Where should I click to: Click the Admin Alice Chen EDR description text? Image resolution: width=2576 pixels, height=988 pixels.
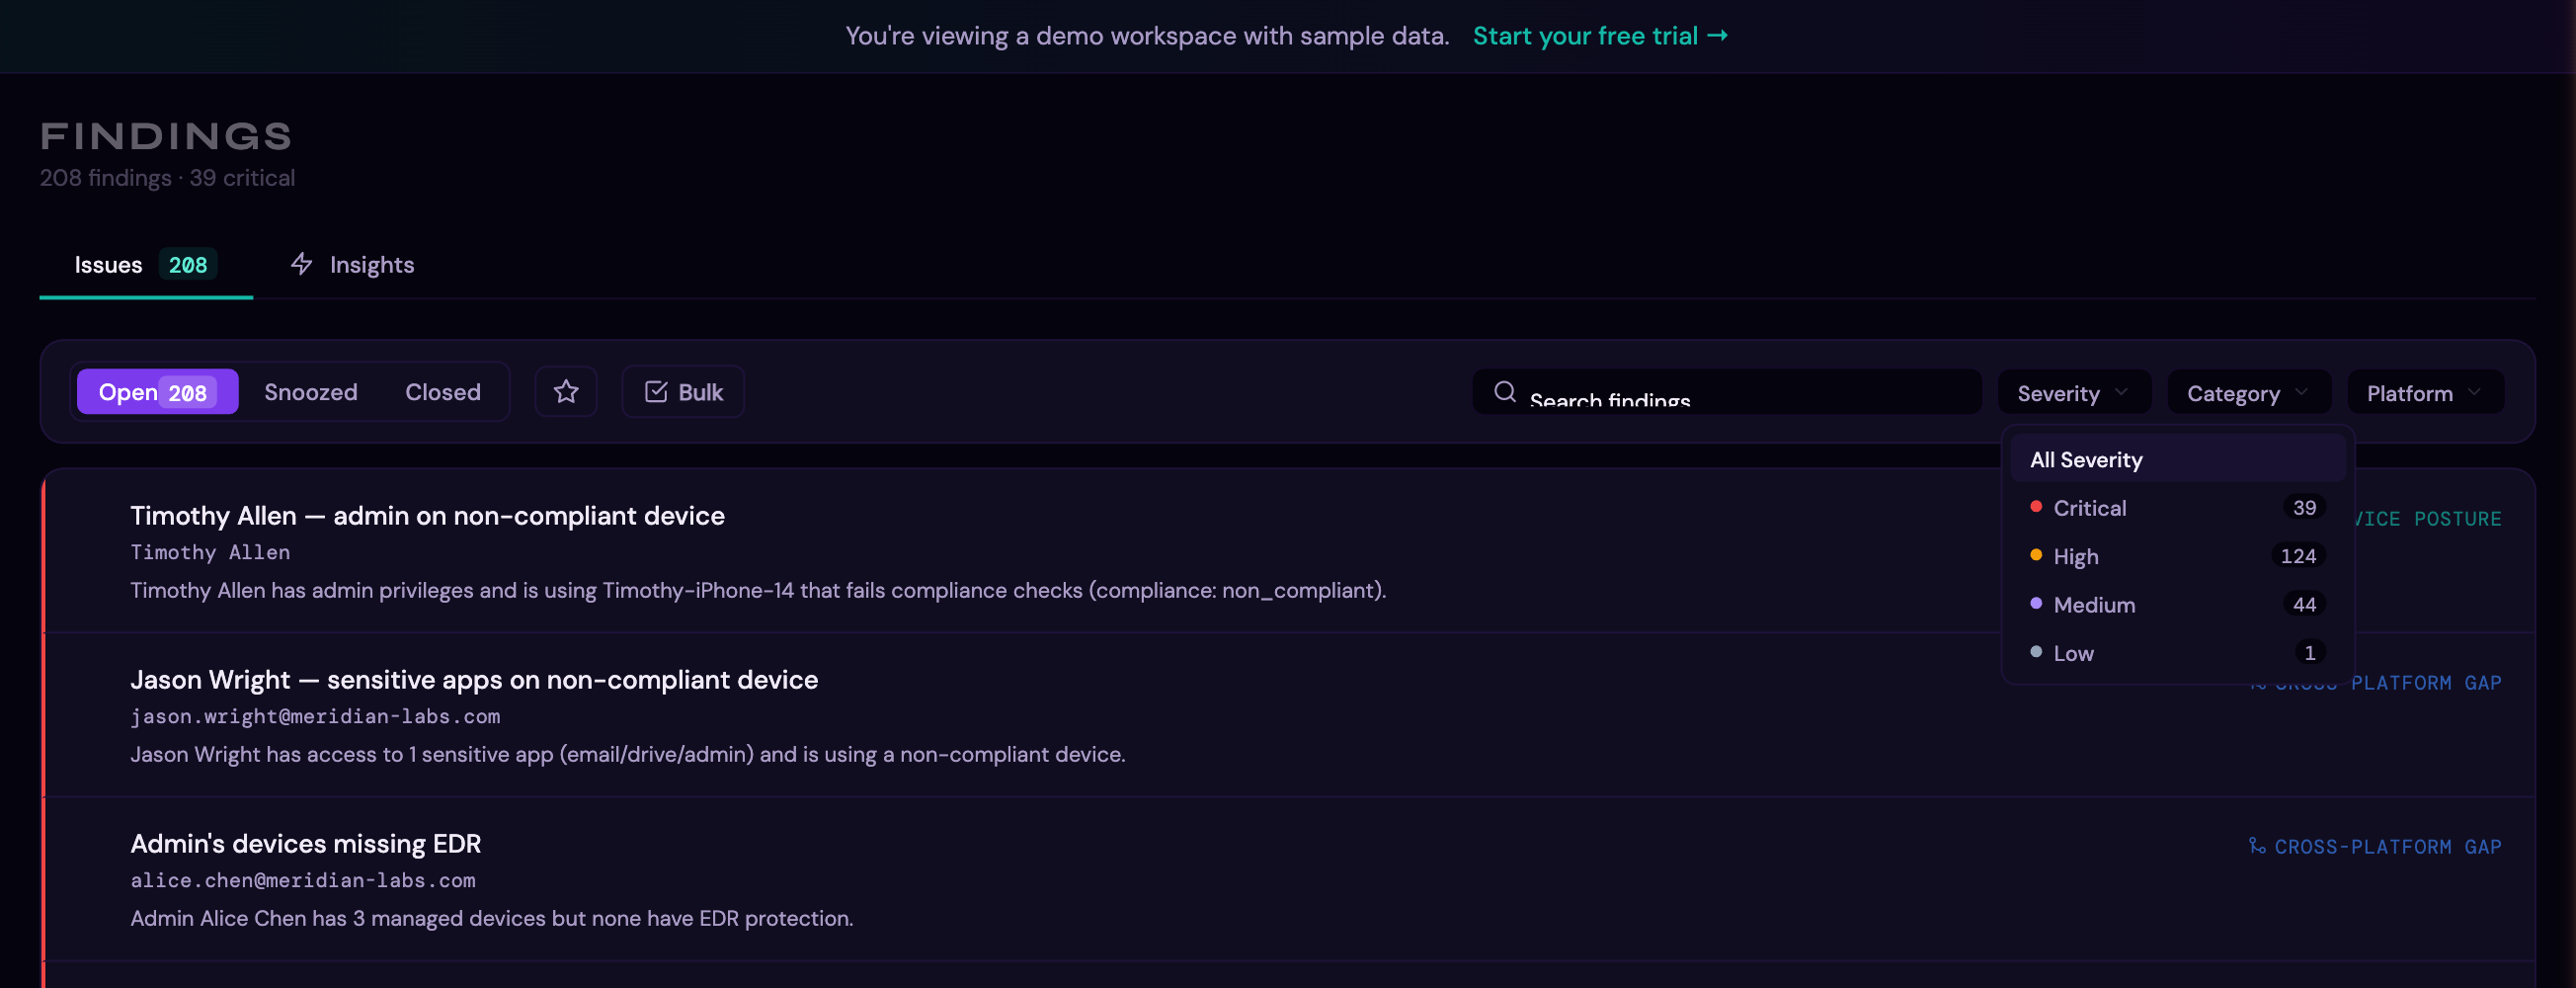tap(492, 919)
